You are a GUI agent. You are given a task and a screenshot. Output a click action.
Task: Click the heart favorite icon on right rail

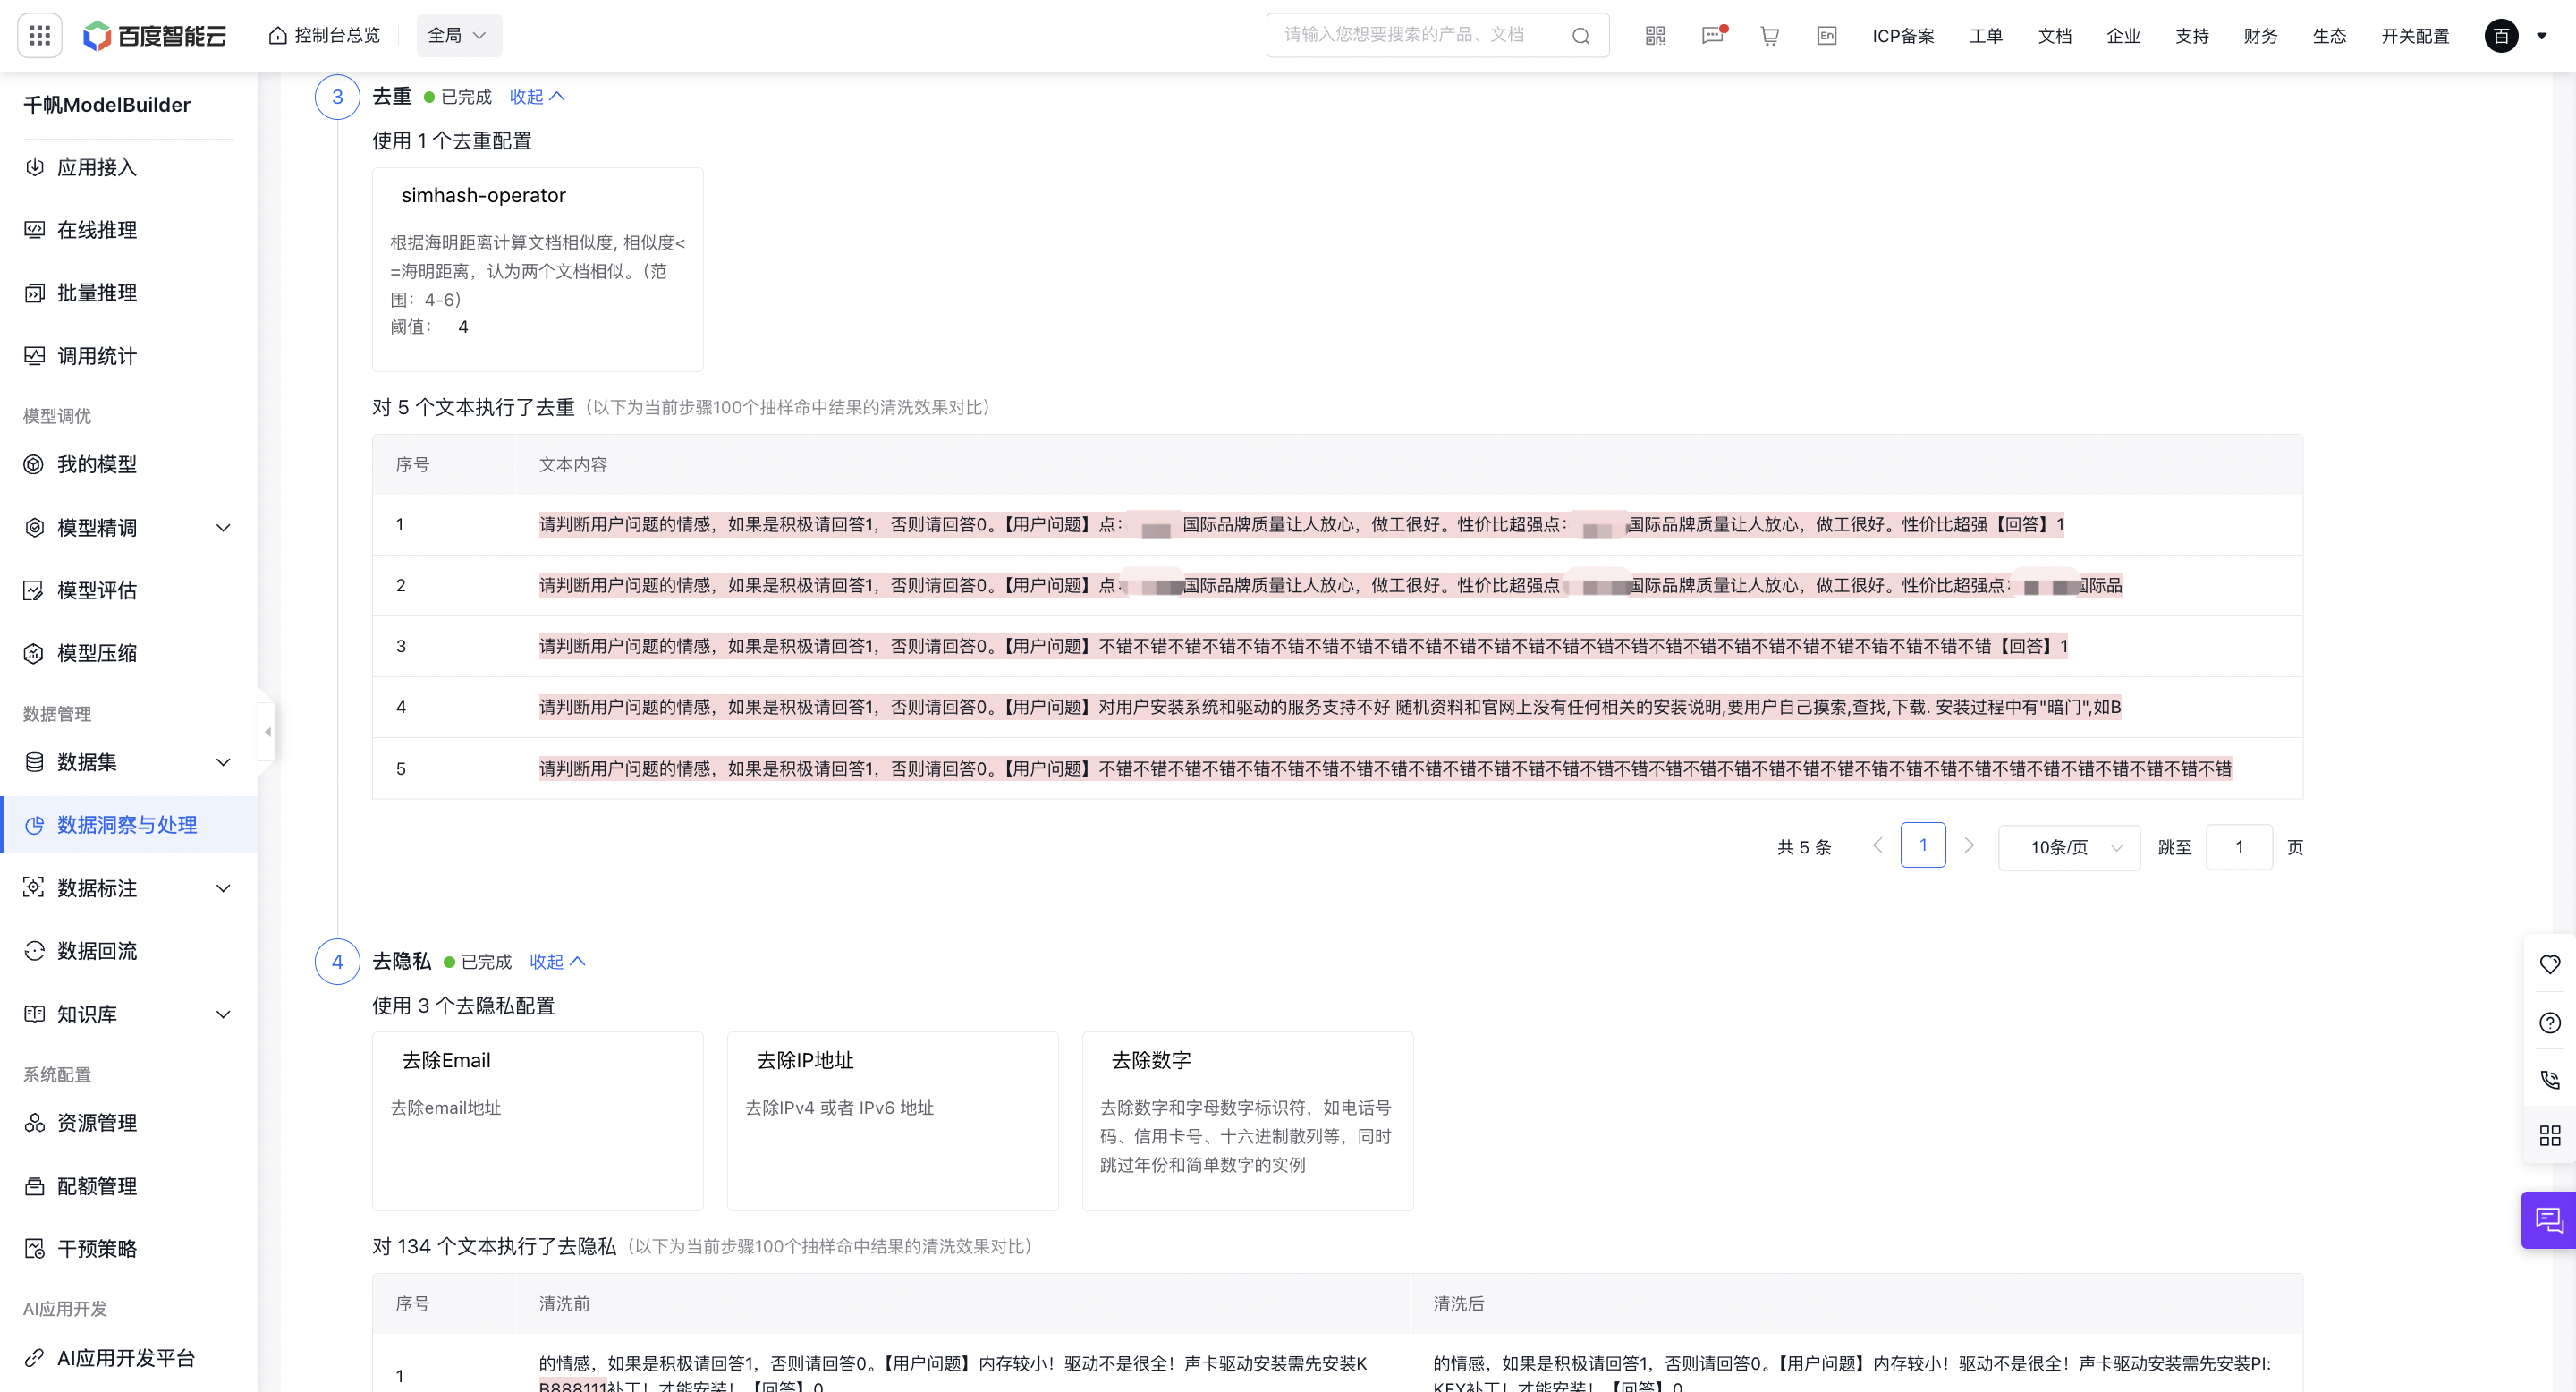point(2550,964)
